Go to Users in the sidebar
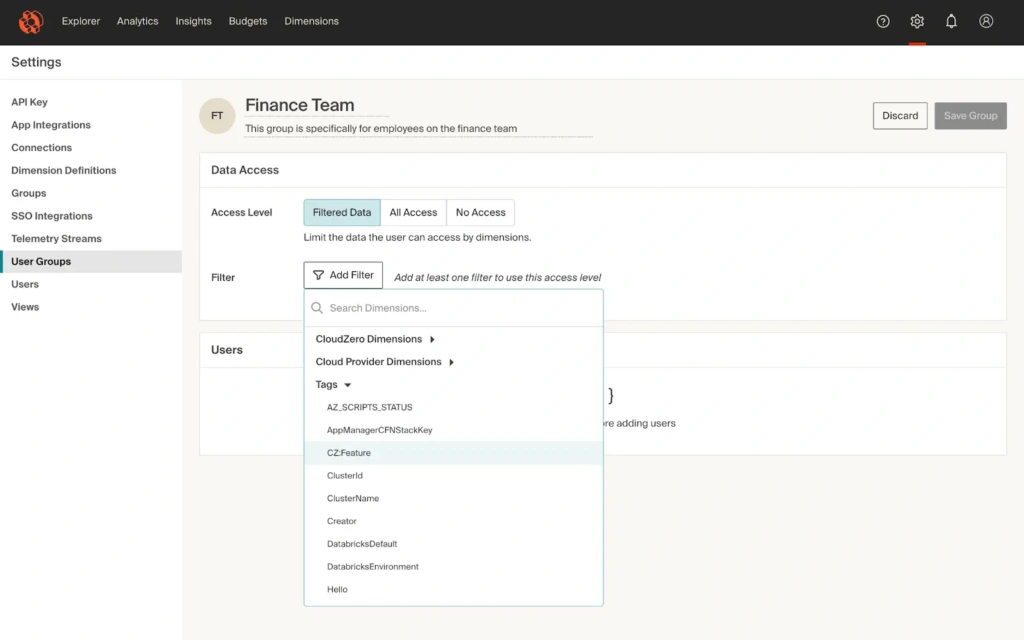 25,284
